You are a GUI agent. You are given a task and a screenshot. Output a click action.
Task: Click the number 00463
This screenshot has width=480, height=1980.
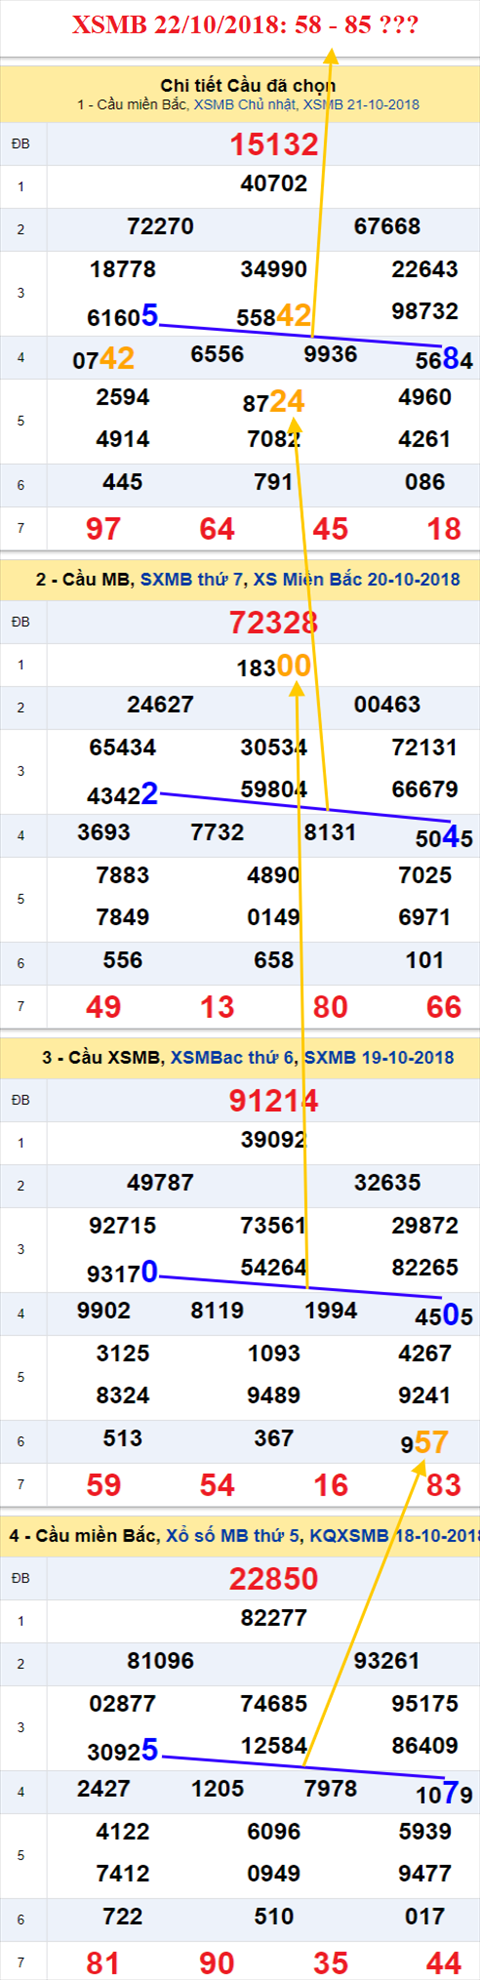(x=387, y=704)
